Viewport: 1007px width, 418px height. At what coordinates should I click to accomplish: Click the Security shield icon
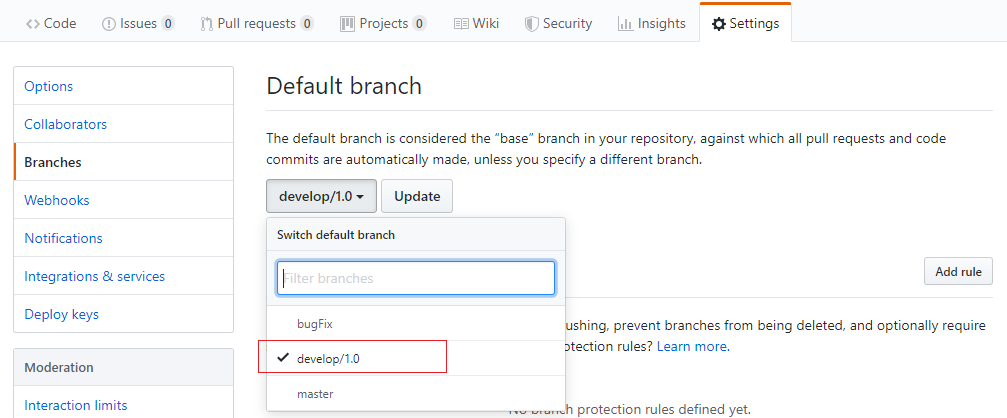tap(532, 23)
